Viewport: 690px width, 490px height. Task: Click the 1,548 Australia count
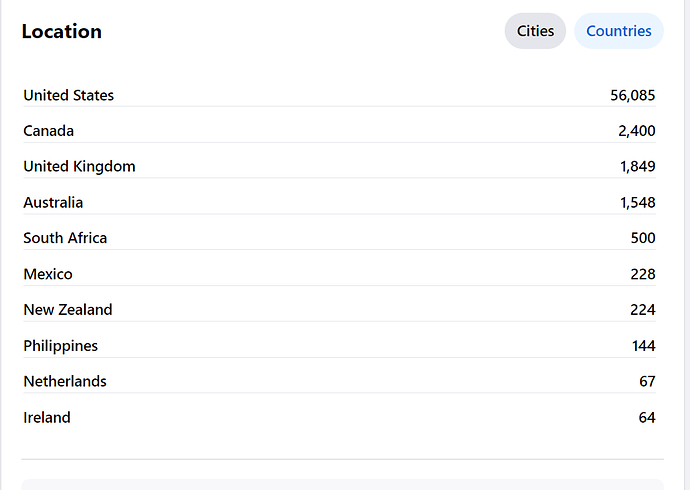click(638, 203)
